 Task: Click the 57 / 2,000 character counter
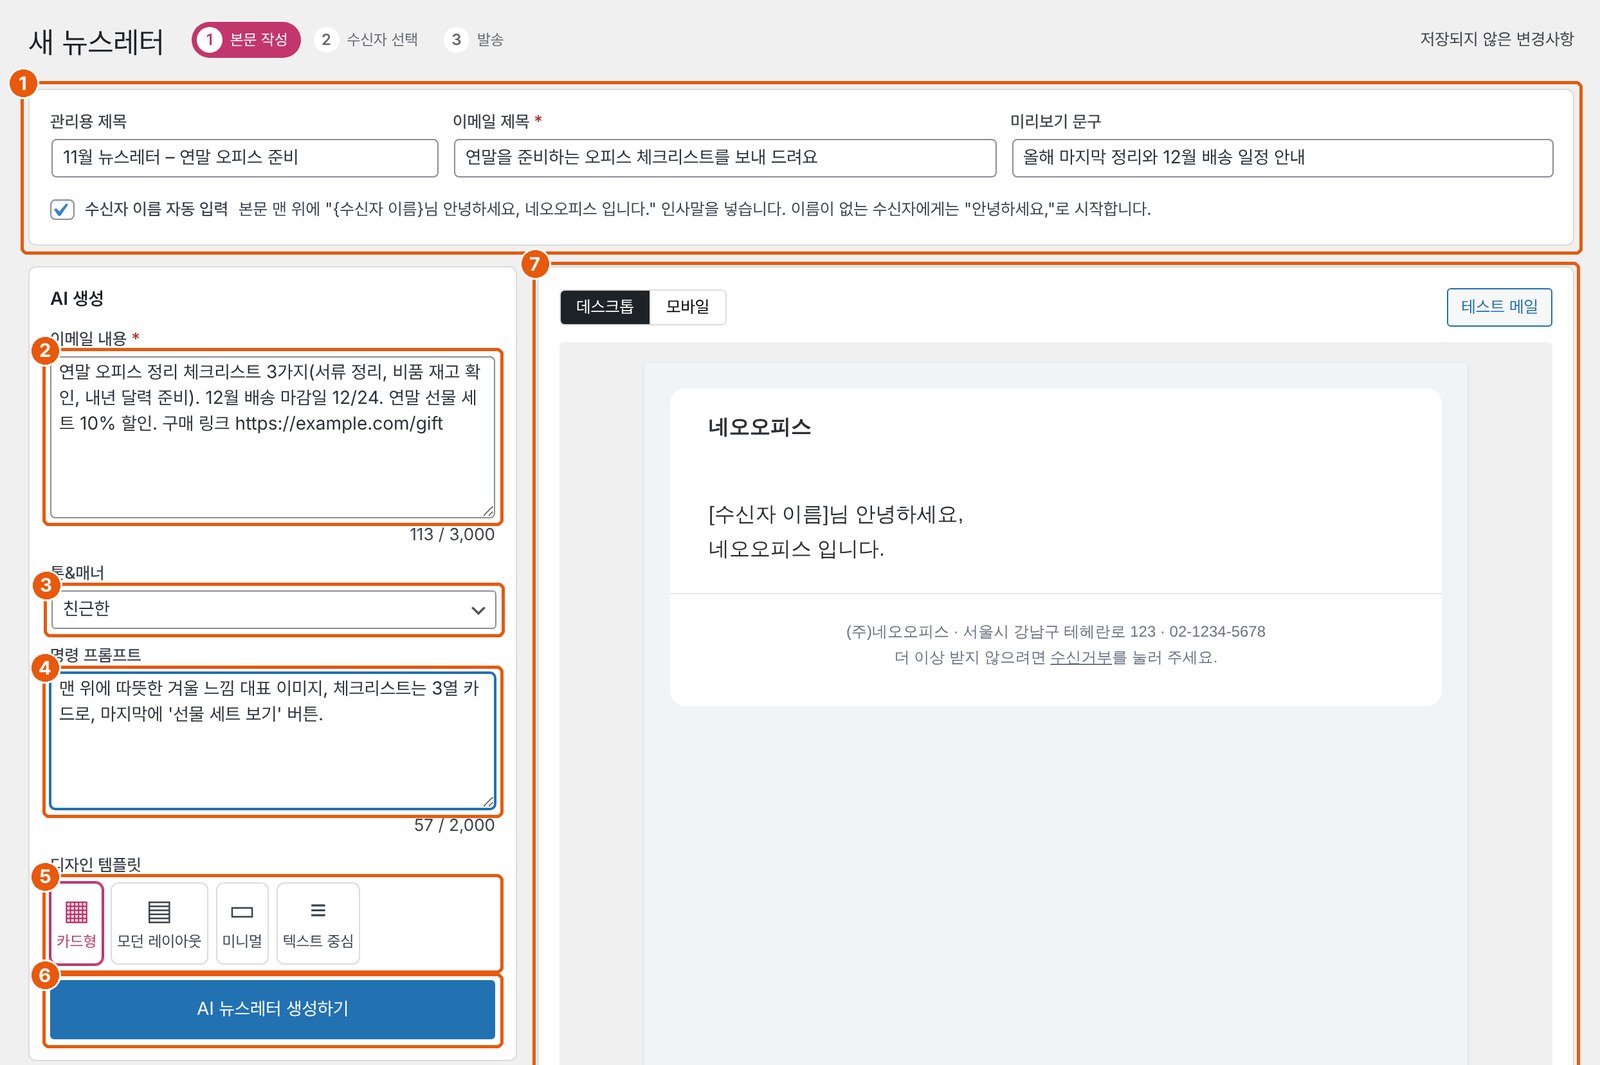(454, 825)
